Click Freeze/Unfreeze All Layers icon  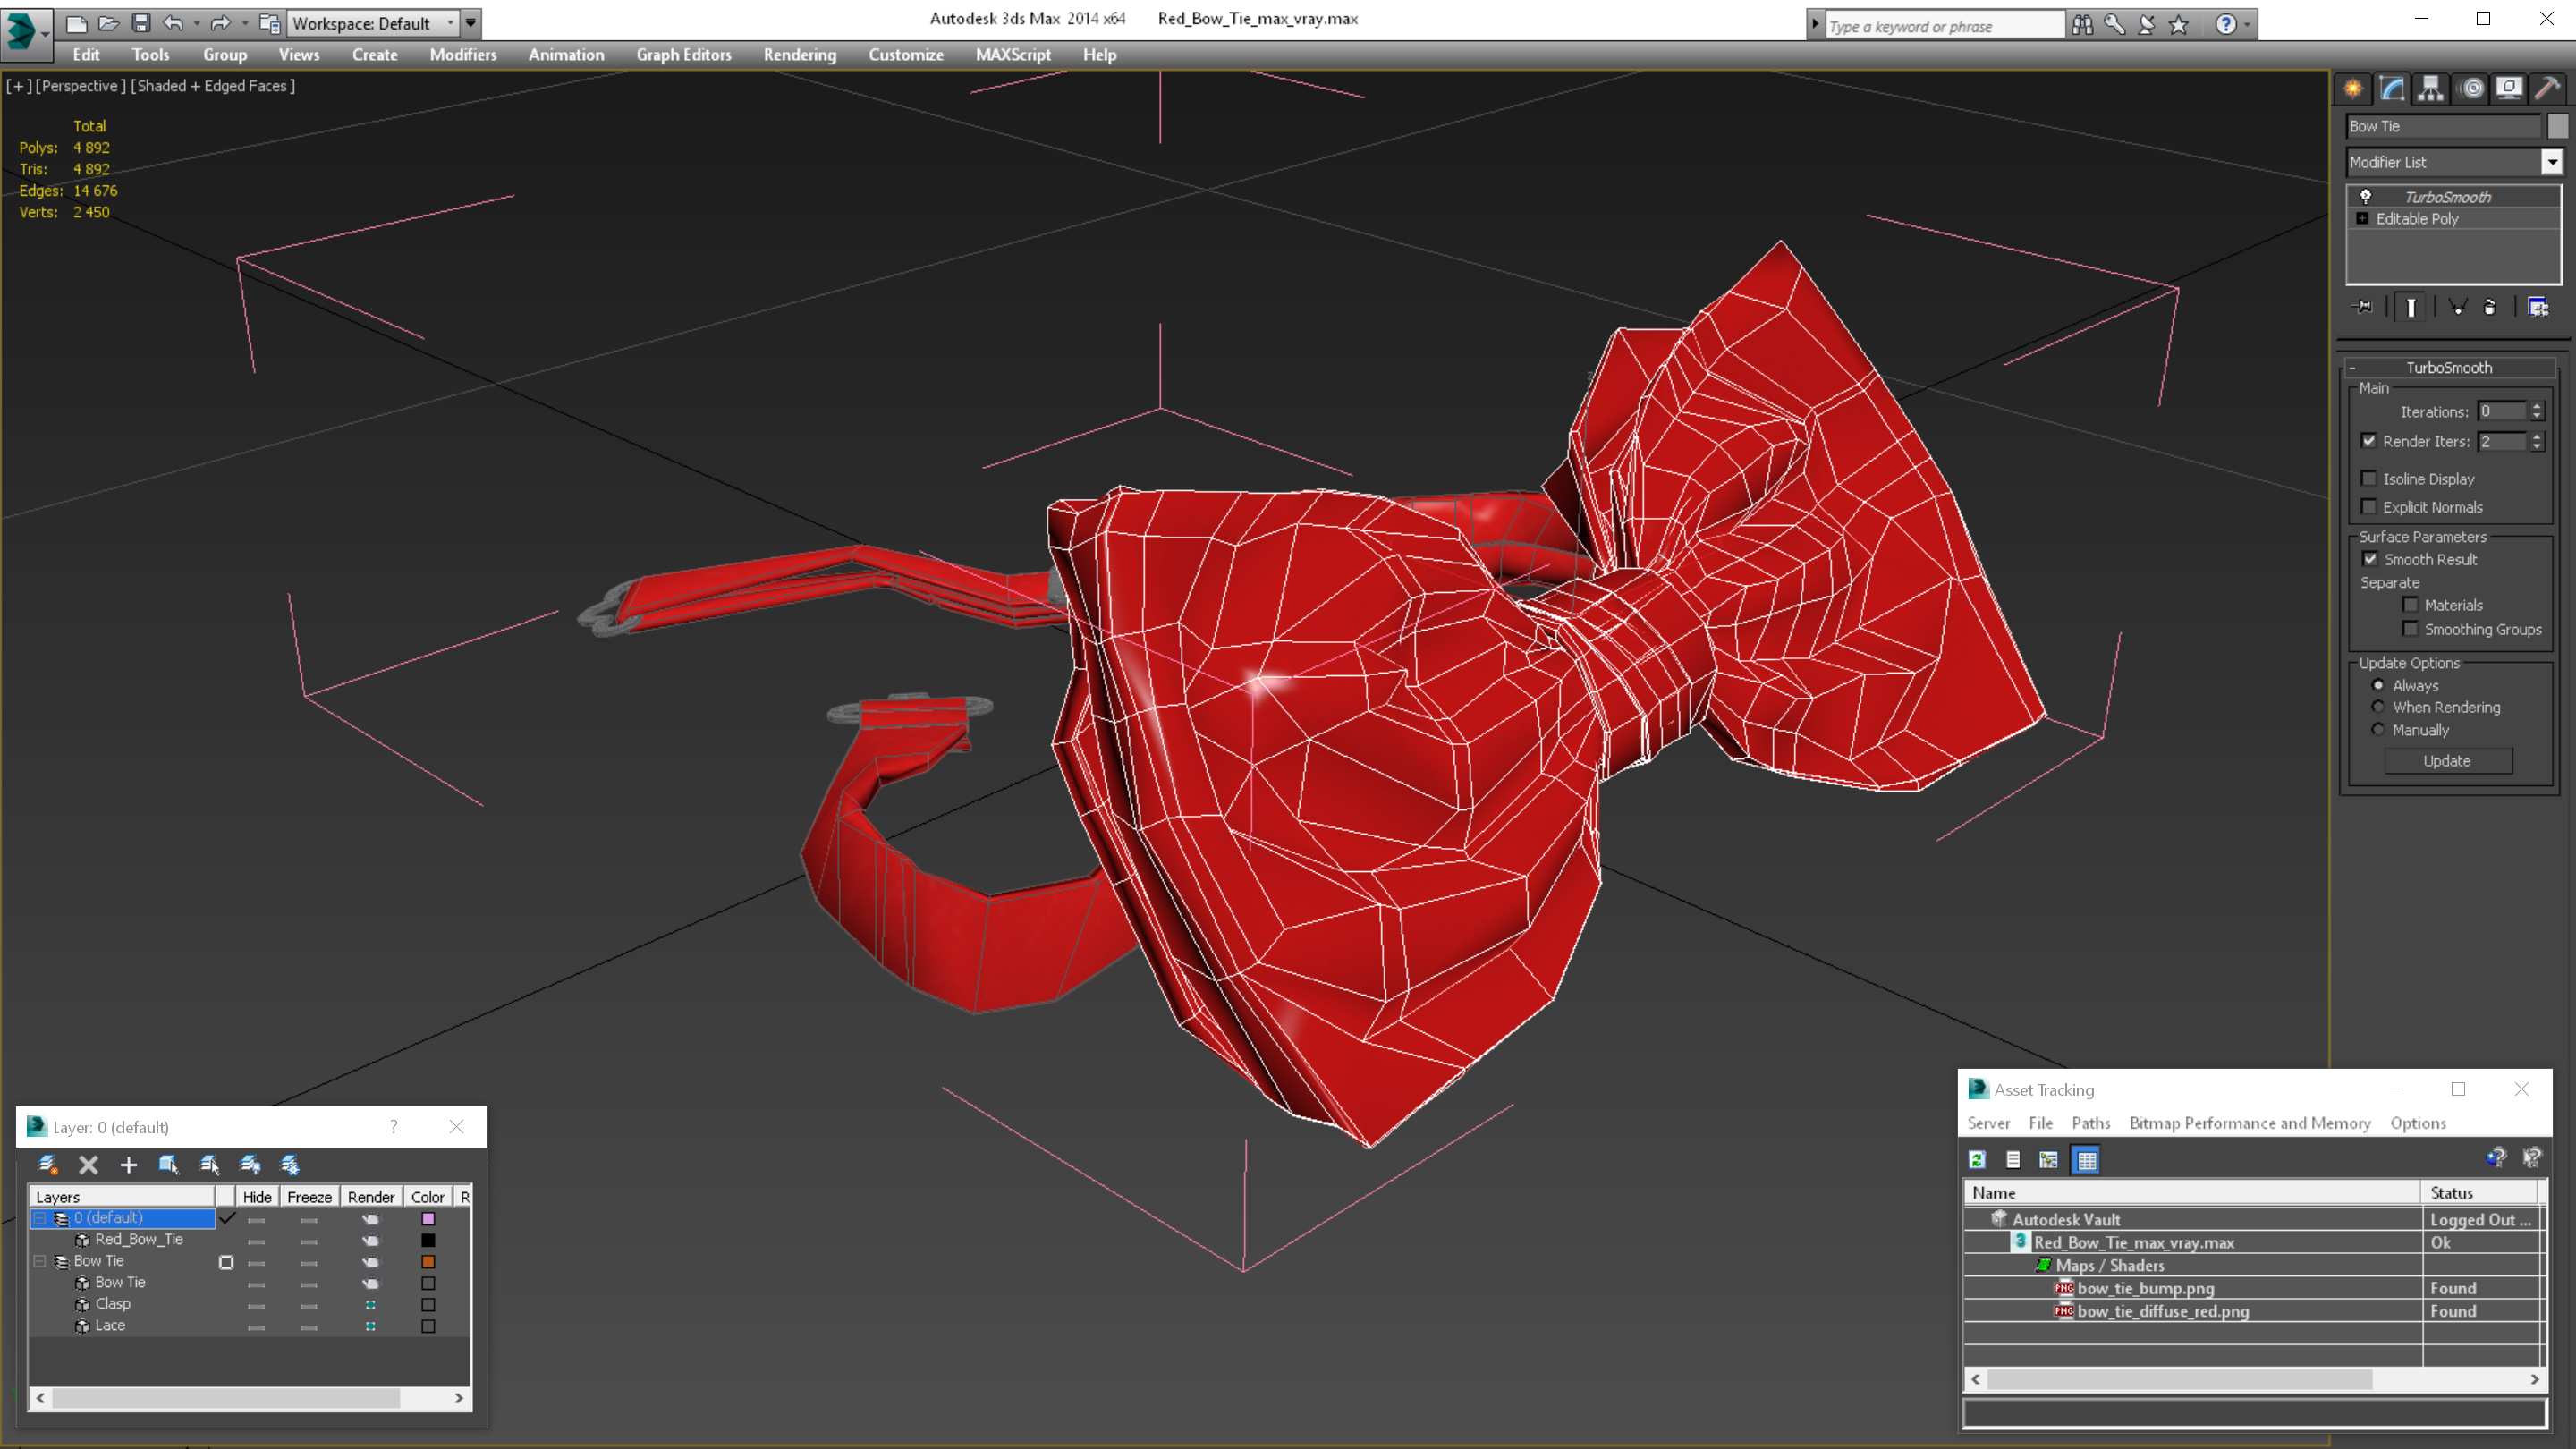(x=290, y=1164)
